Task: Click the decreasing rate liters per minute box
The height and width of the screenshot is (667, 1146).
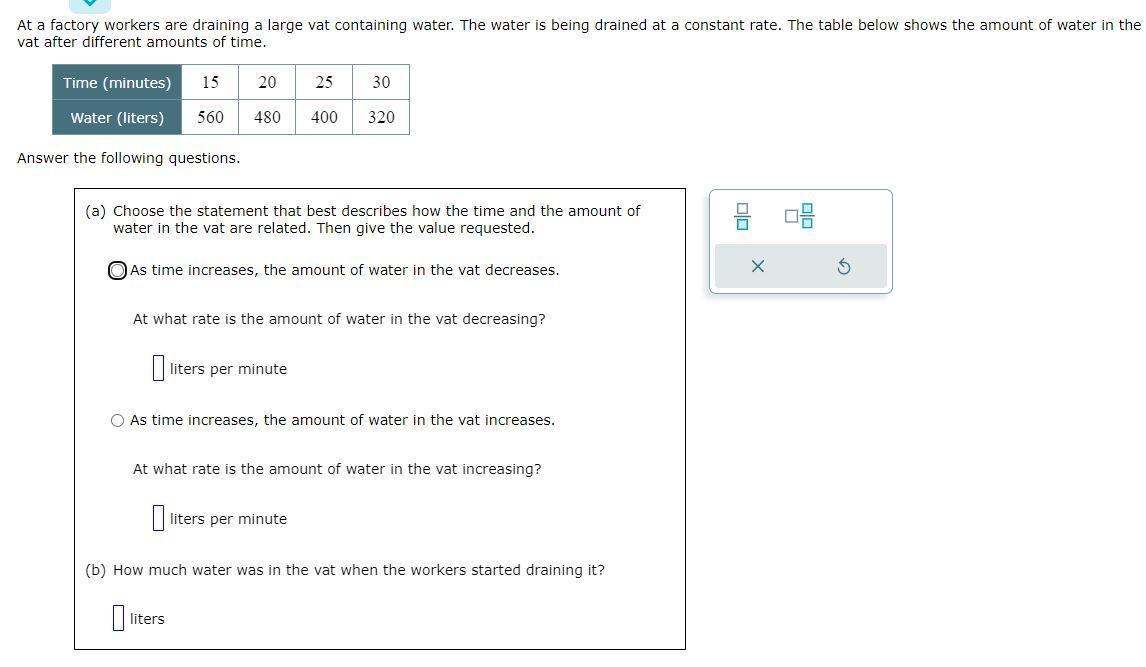Action: pyautogui.click(x=158, y=368)
